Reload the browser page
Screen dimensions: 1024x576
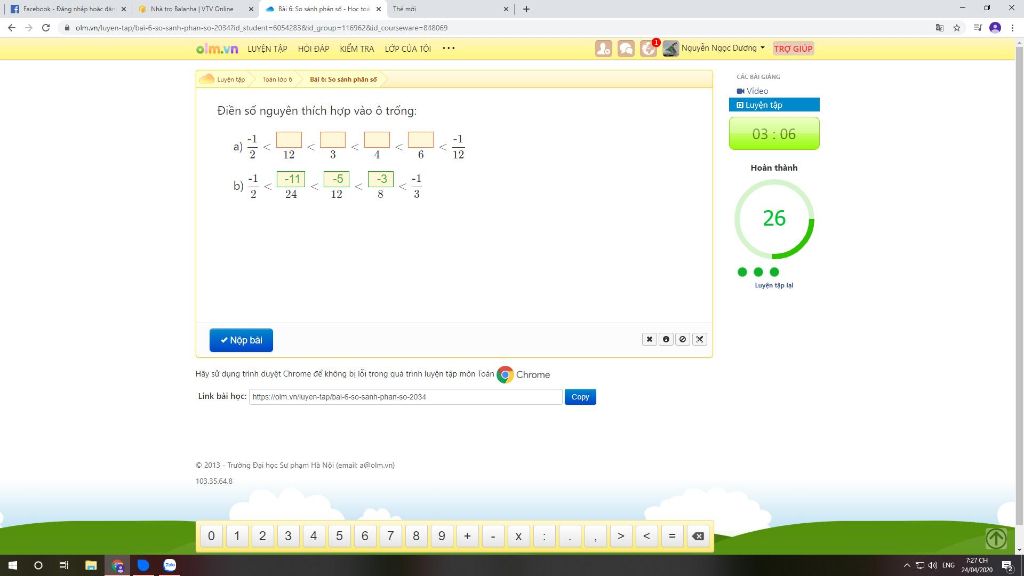click(x=46, y=27)
